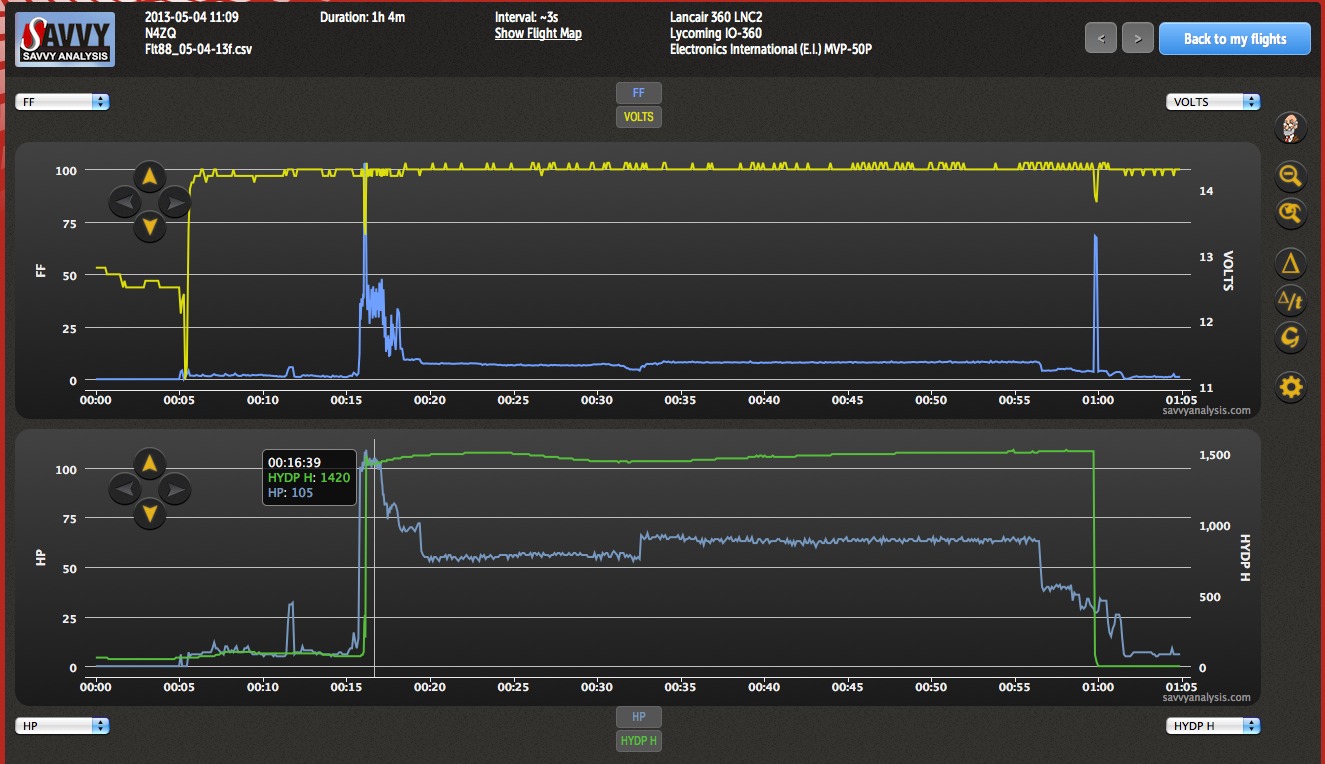Click the magnifier icon below zoom out
1325x764 pixels.
(x=1290, y=212)
